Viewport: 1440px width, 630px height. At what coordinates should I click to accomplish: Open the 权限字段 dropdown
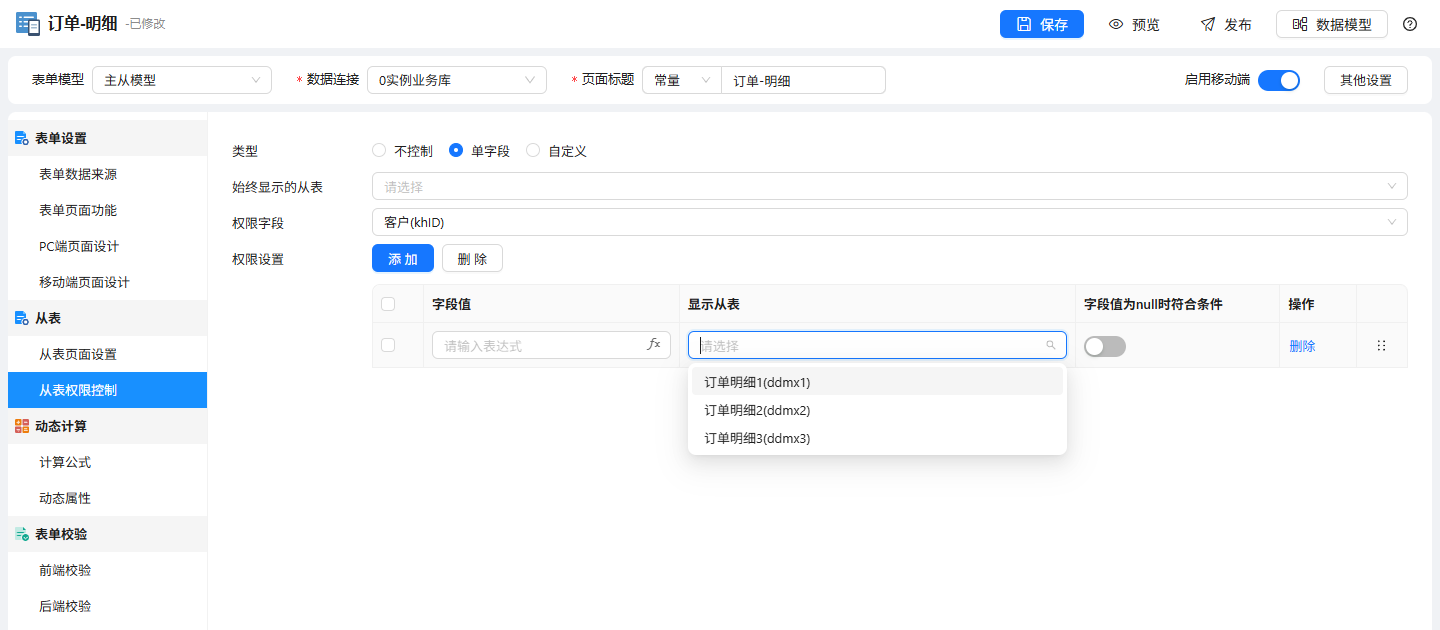[890, 222]
